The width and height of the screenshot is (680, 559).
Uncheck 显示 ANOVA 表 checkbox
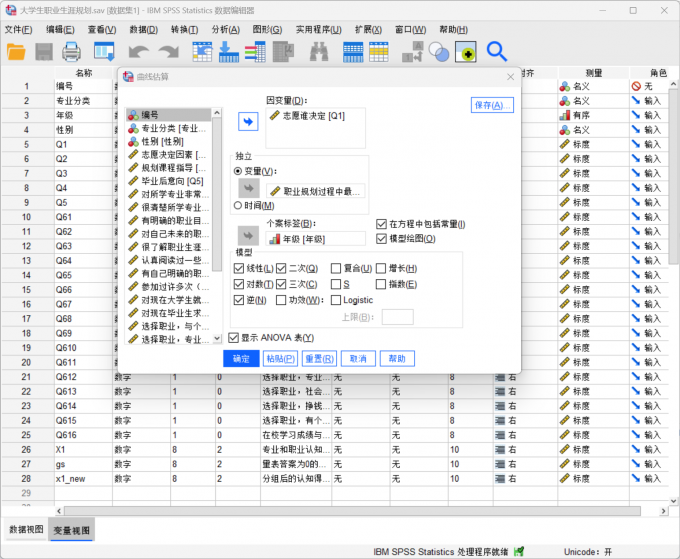coord(234,338)
